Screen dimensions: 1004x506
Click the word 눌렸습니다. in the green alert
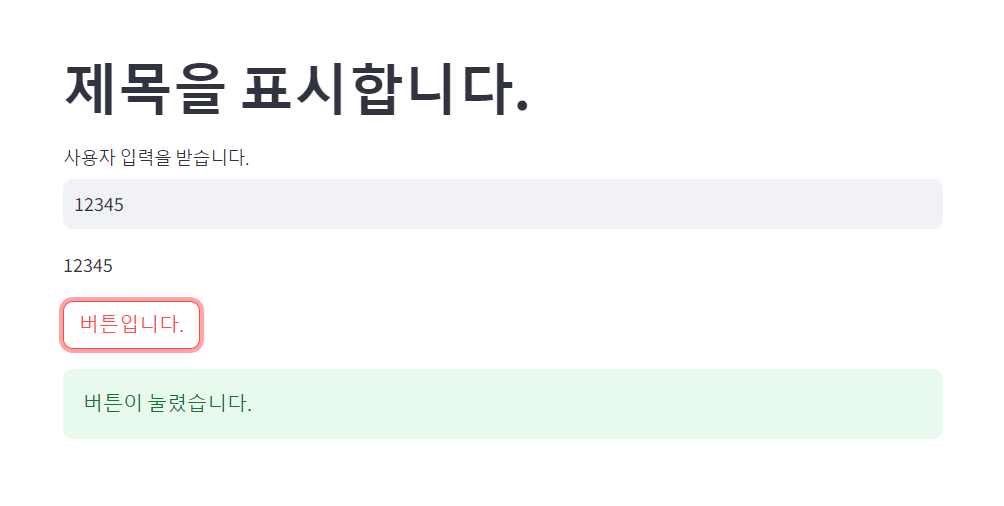(200, 403)
